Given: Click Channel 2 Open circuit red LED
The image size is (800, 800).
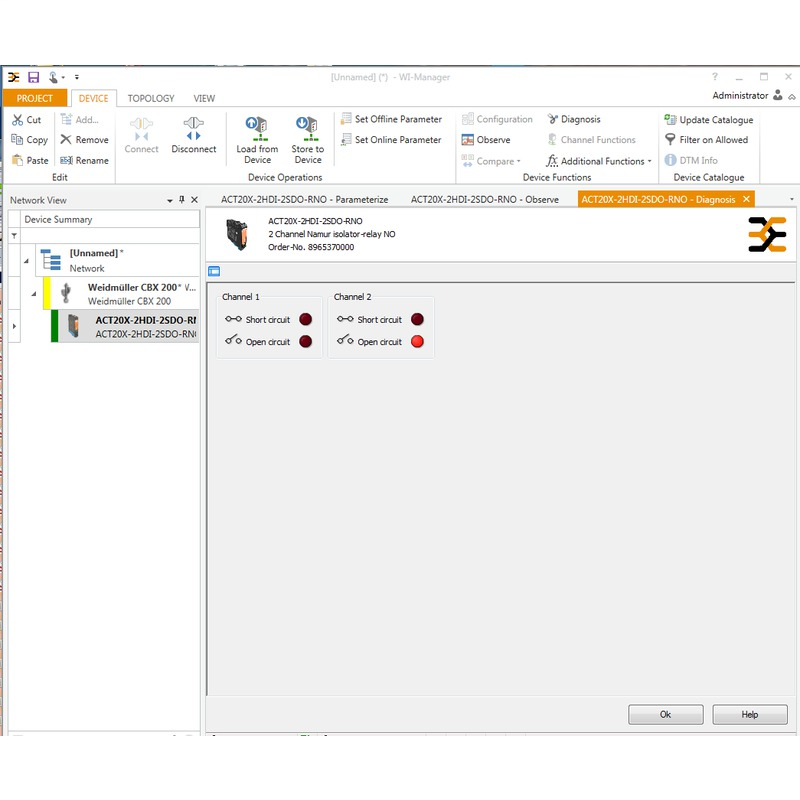Looking at the screenshot, I should 417,341.
